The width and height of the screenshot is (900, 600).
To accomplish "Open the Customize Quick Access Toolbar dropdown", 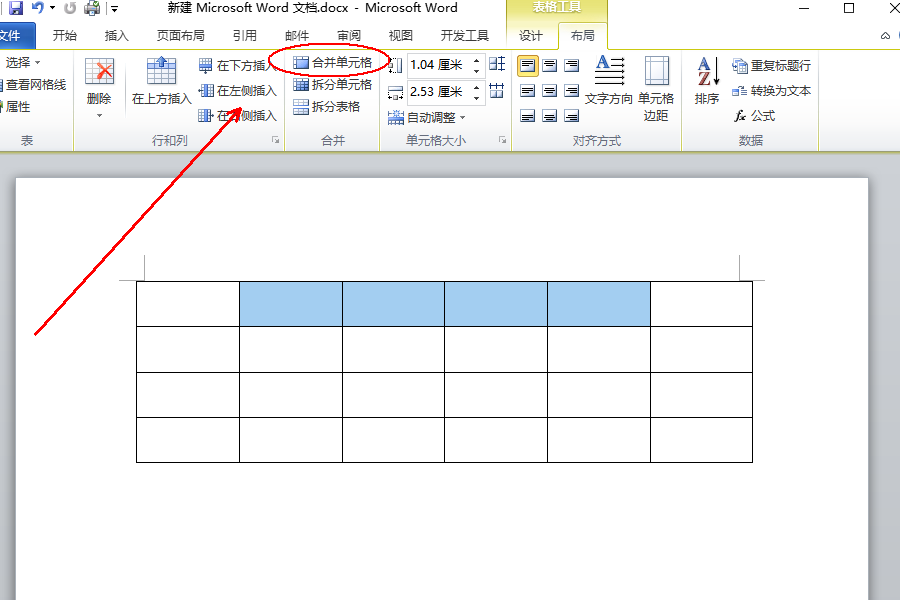I will click(x=115, y=9).
